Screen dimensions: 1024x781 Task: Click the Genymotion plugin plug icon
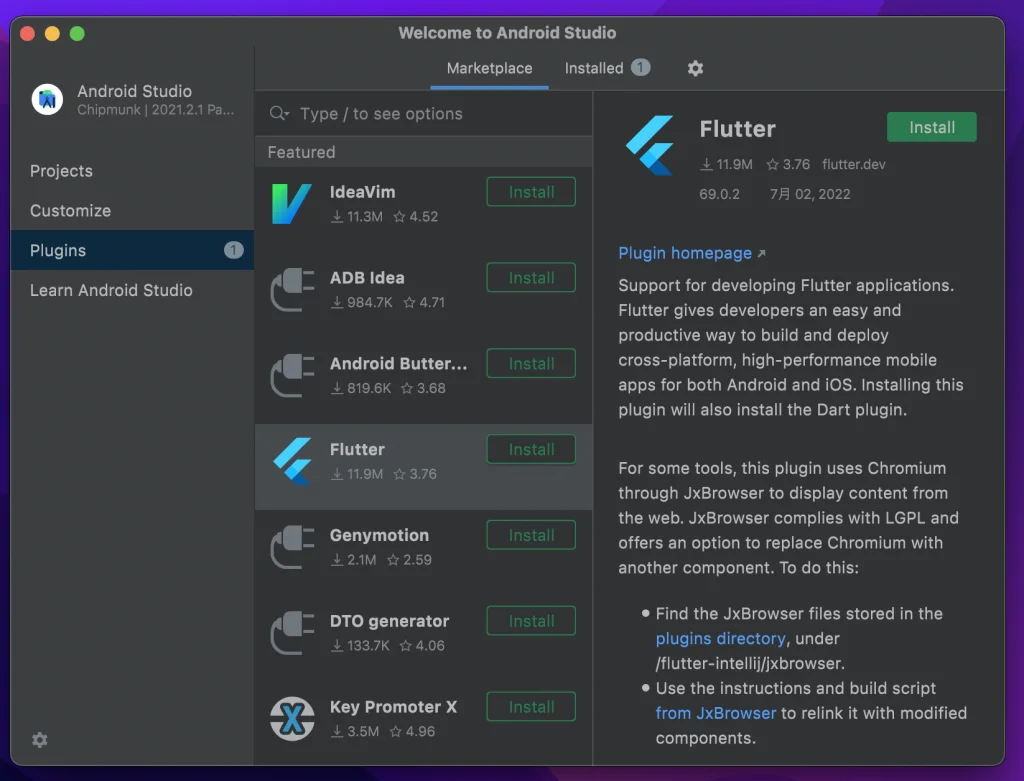point(292,547)
